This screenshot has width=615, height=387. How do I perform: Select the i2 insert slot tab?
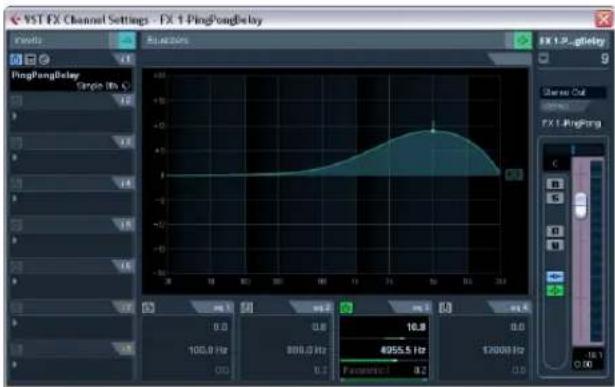click(125, 101)
